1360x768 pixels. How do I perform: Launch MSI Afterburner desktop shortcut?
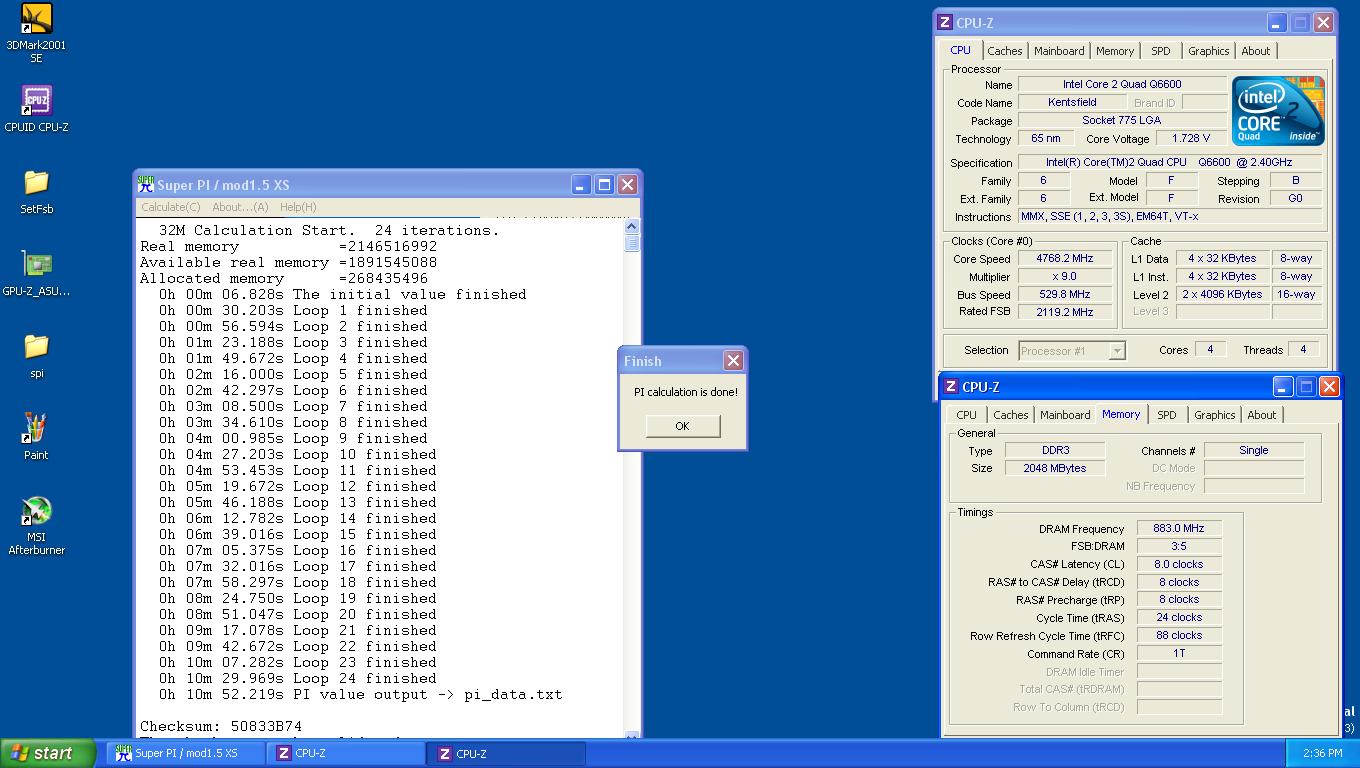click(x=36, y=526)
